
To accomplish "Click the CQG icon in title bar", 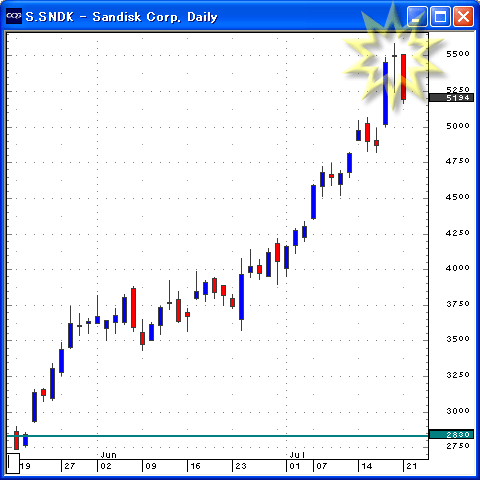I will coord(14,16).
